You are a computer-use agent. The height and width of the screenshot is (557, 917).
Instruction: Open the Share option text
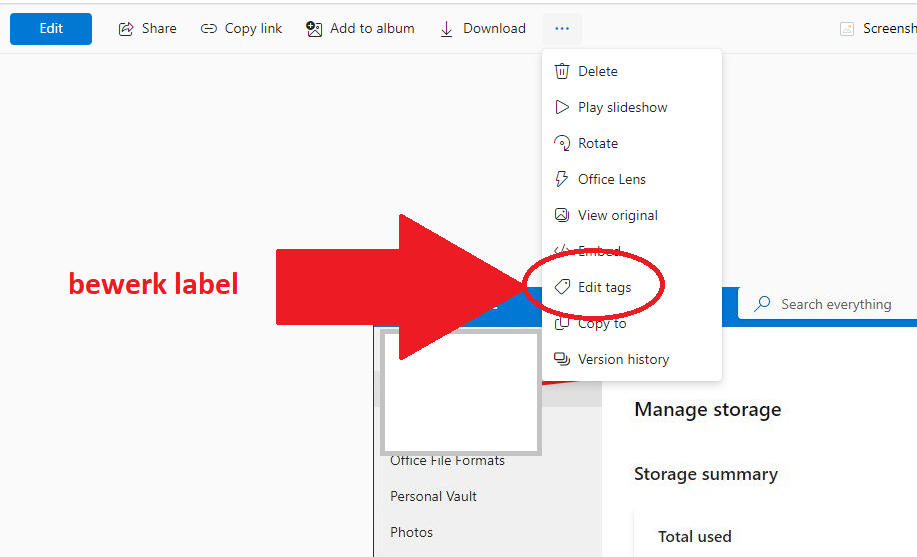(159, 28)
